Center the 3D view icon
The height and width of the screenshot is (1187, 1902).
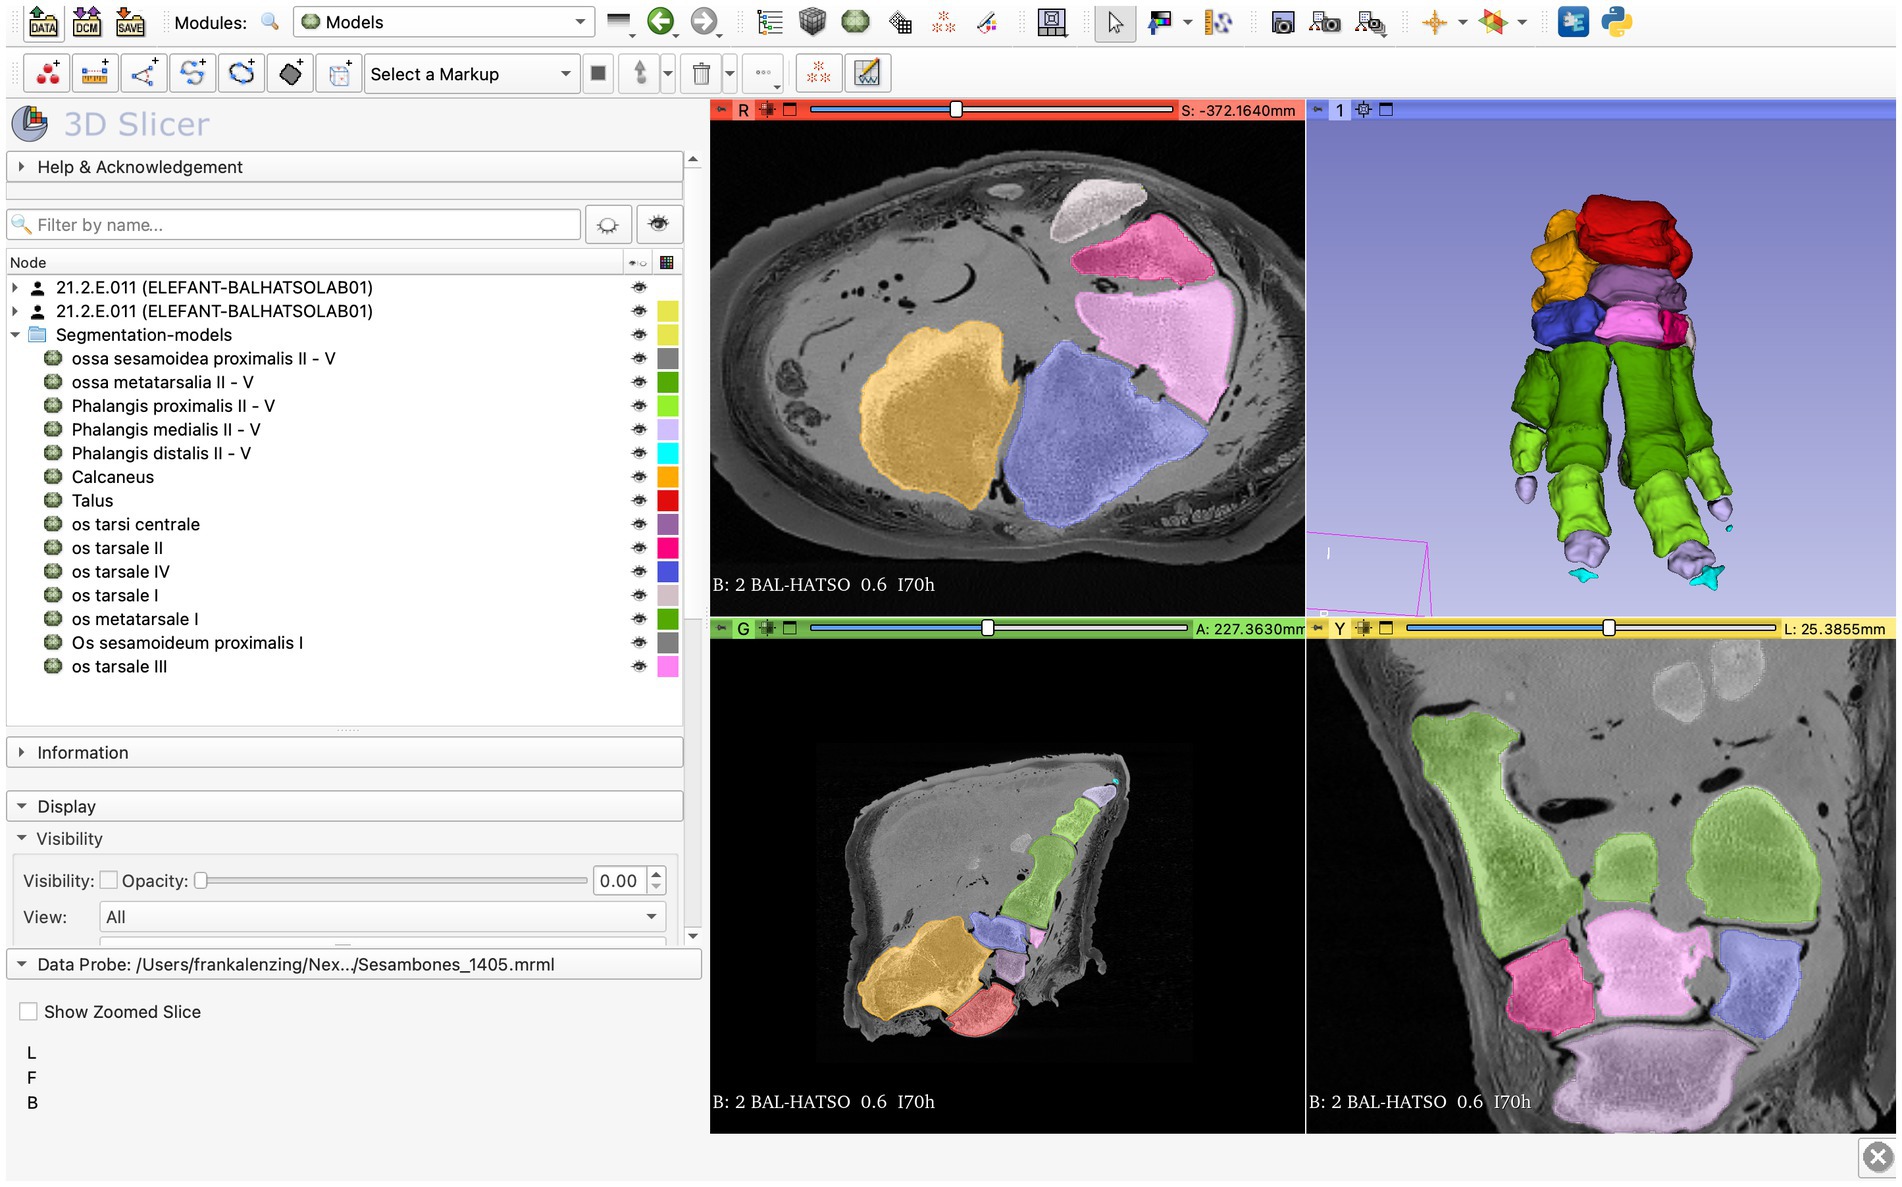tap(1363, 110)
